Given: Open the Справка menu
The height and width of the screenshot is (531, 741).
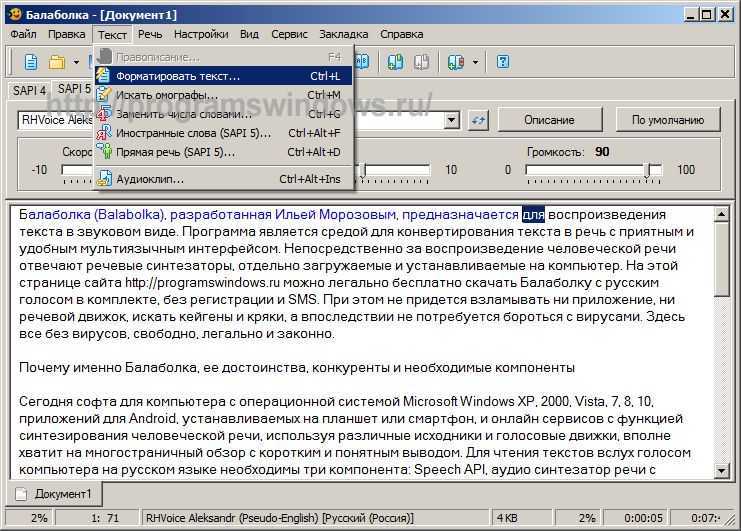Looking at the screenshot, I should pyautogui.click(x=402, y=34).
